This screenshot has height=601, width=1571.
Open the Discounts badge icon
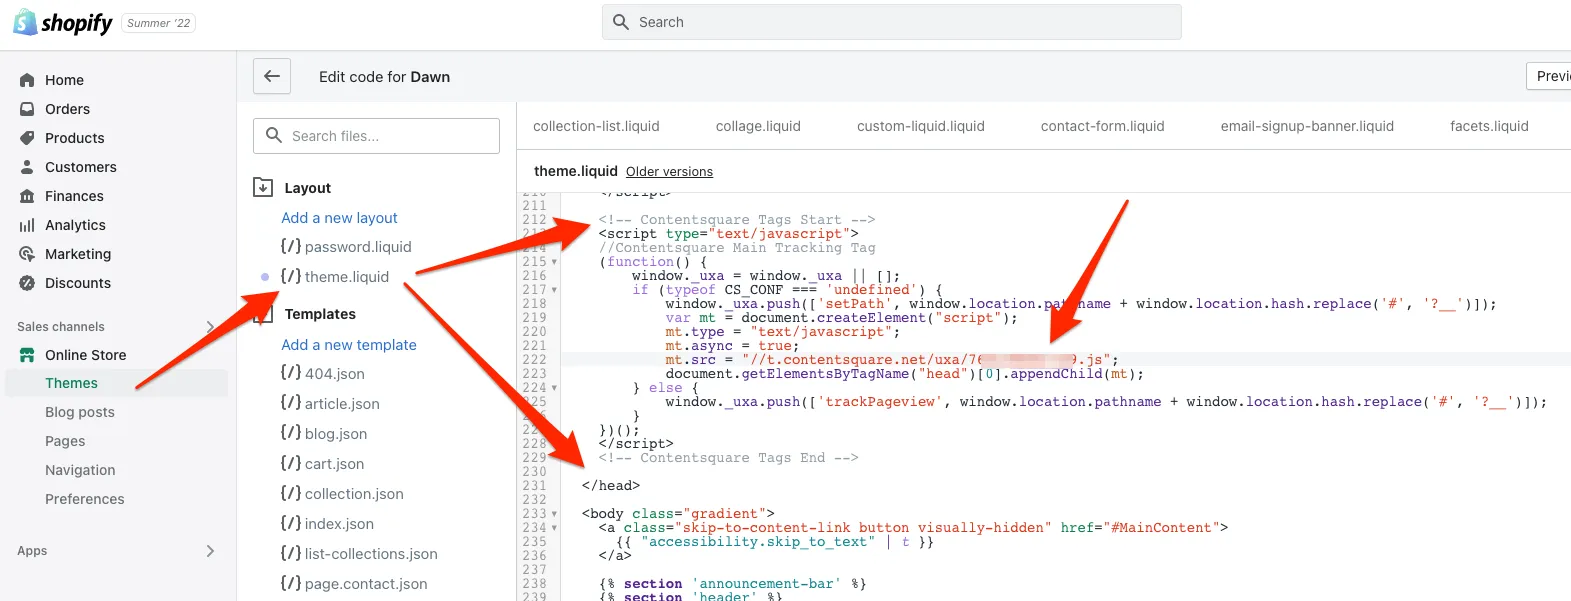pyautogui.click(x=27, y=283)
